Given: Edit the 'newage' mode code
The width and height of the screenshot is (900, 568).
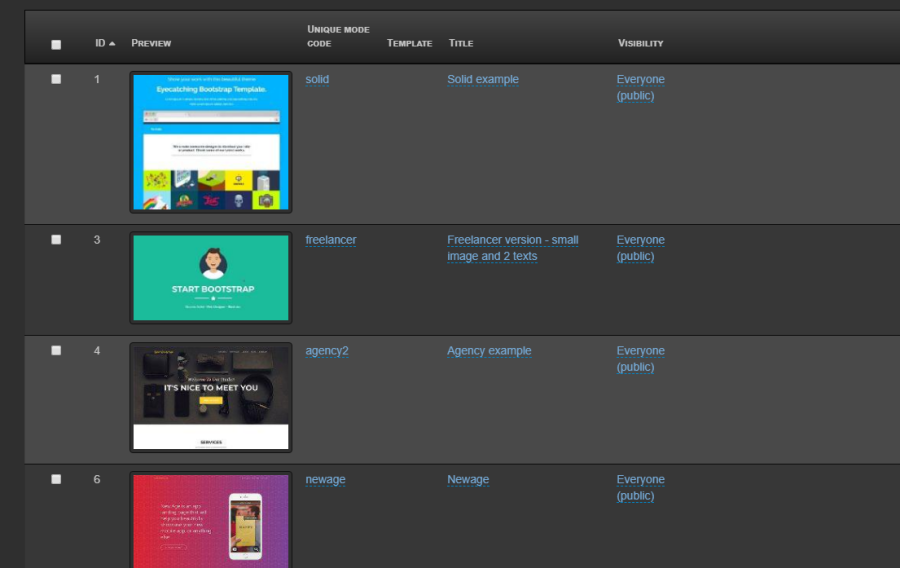Looking at the screenshot, I should point(325,479).
